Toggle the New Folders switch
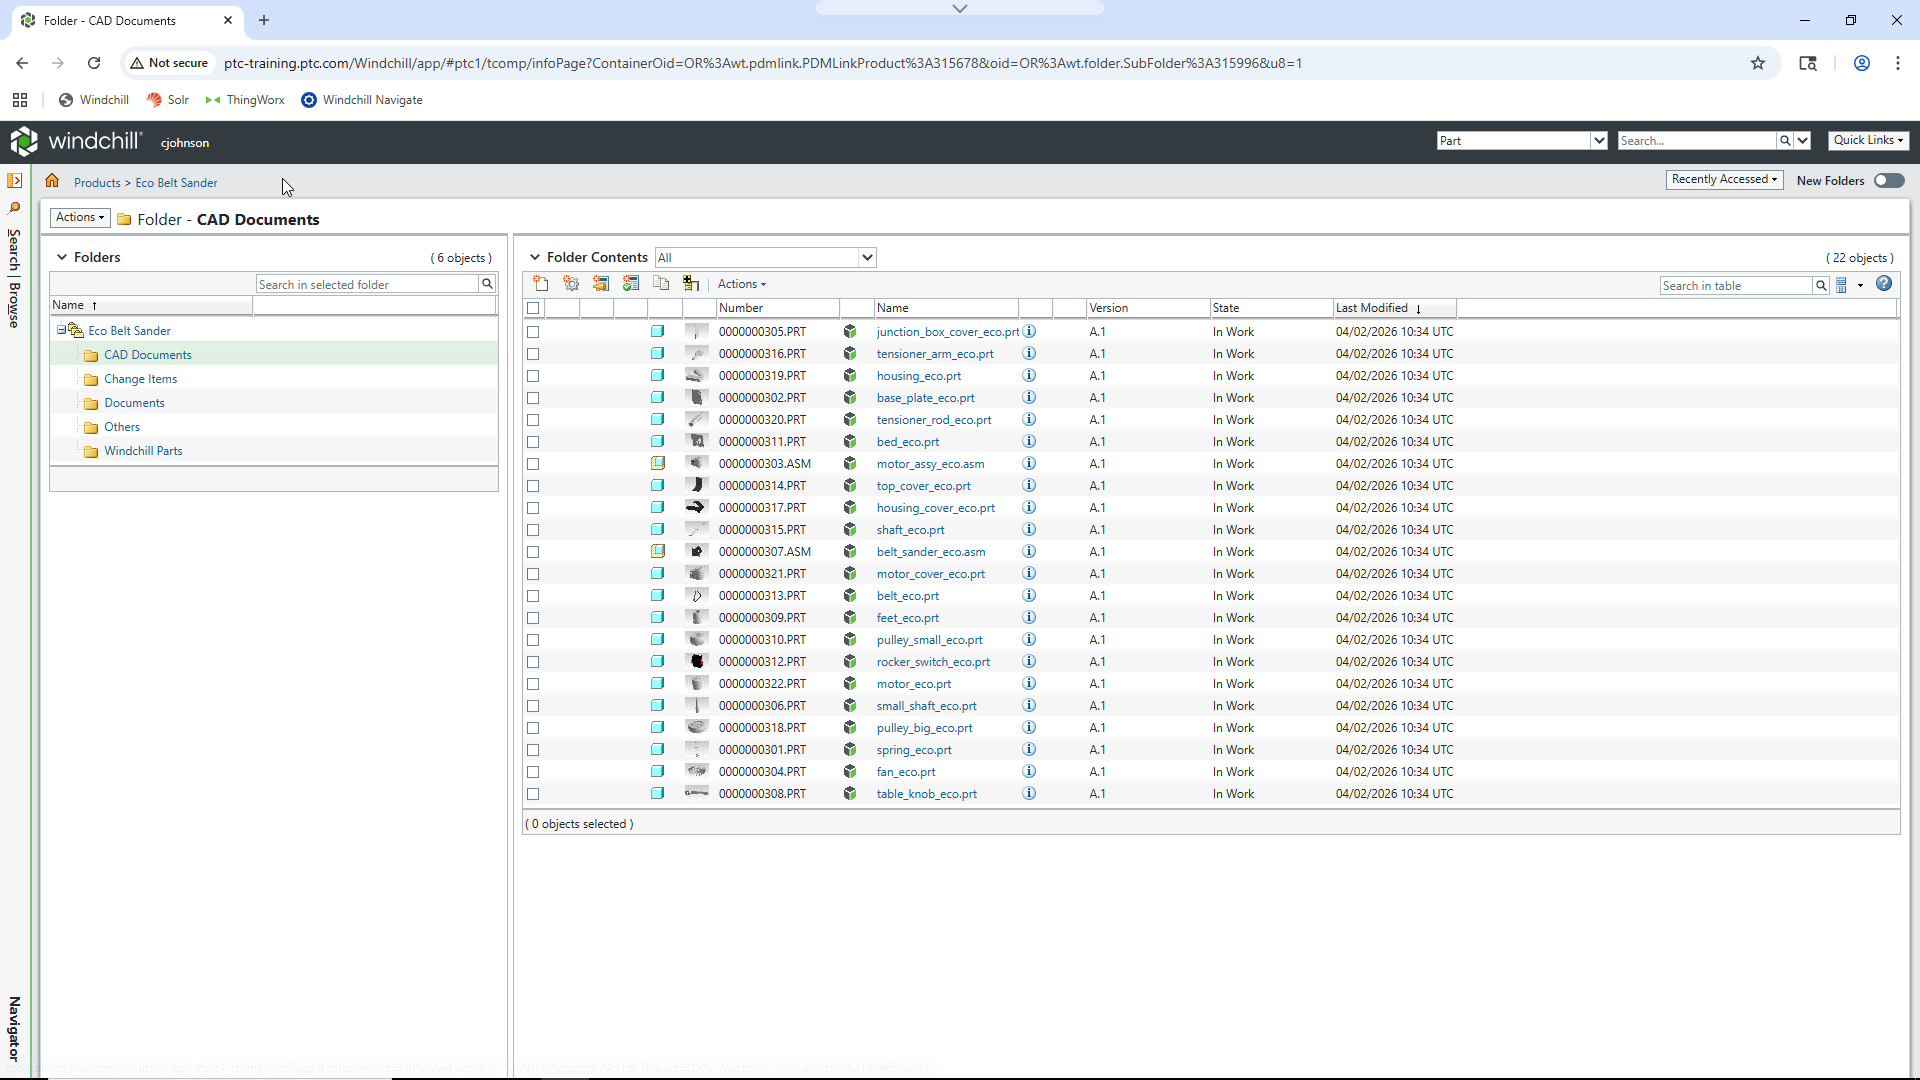Viewport: 1920px width, 1080px height. 1889,181
